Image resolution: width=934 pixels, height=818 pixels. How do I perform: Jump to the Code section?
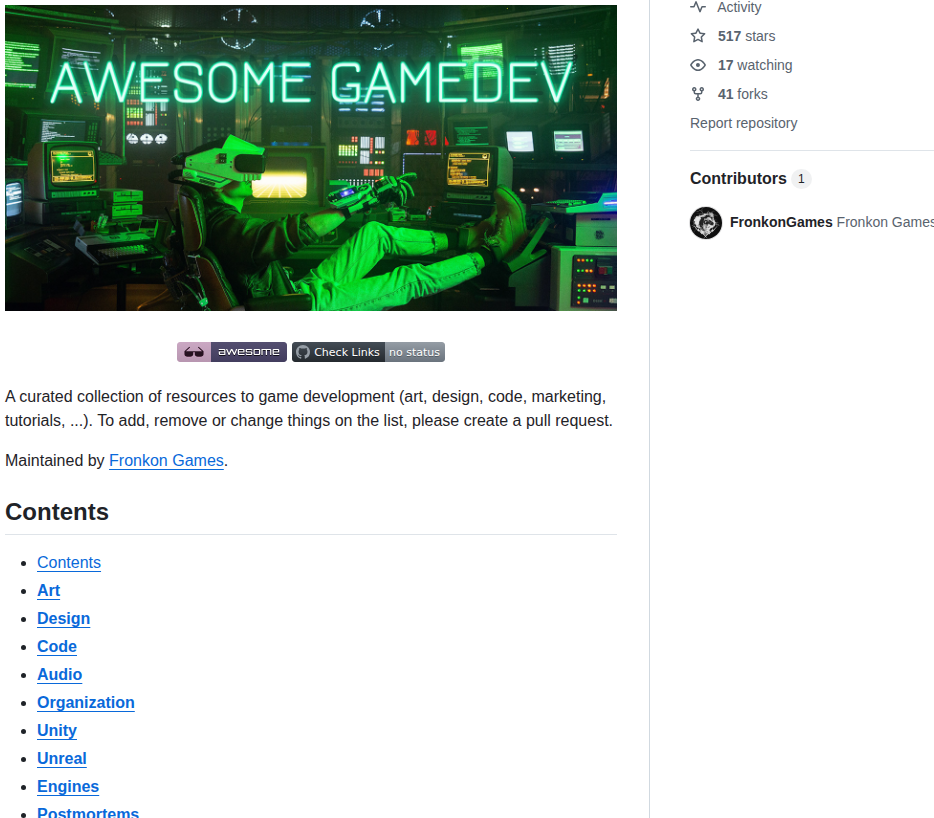point(57,646)
